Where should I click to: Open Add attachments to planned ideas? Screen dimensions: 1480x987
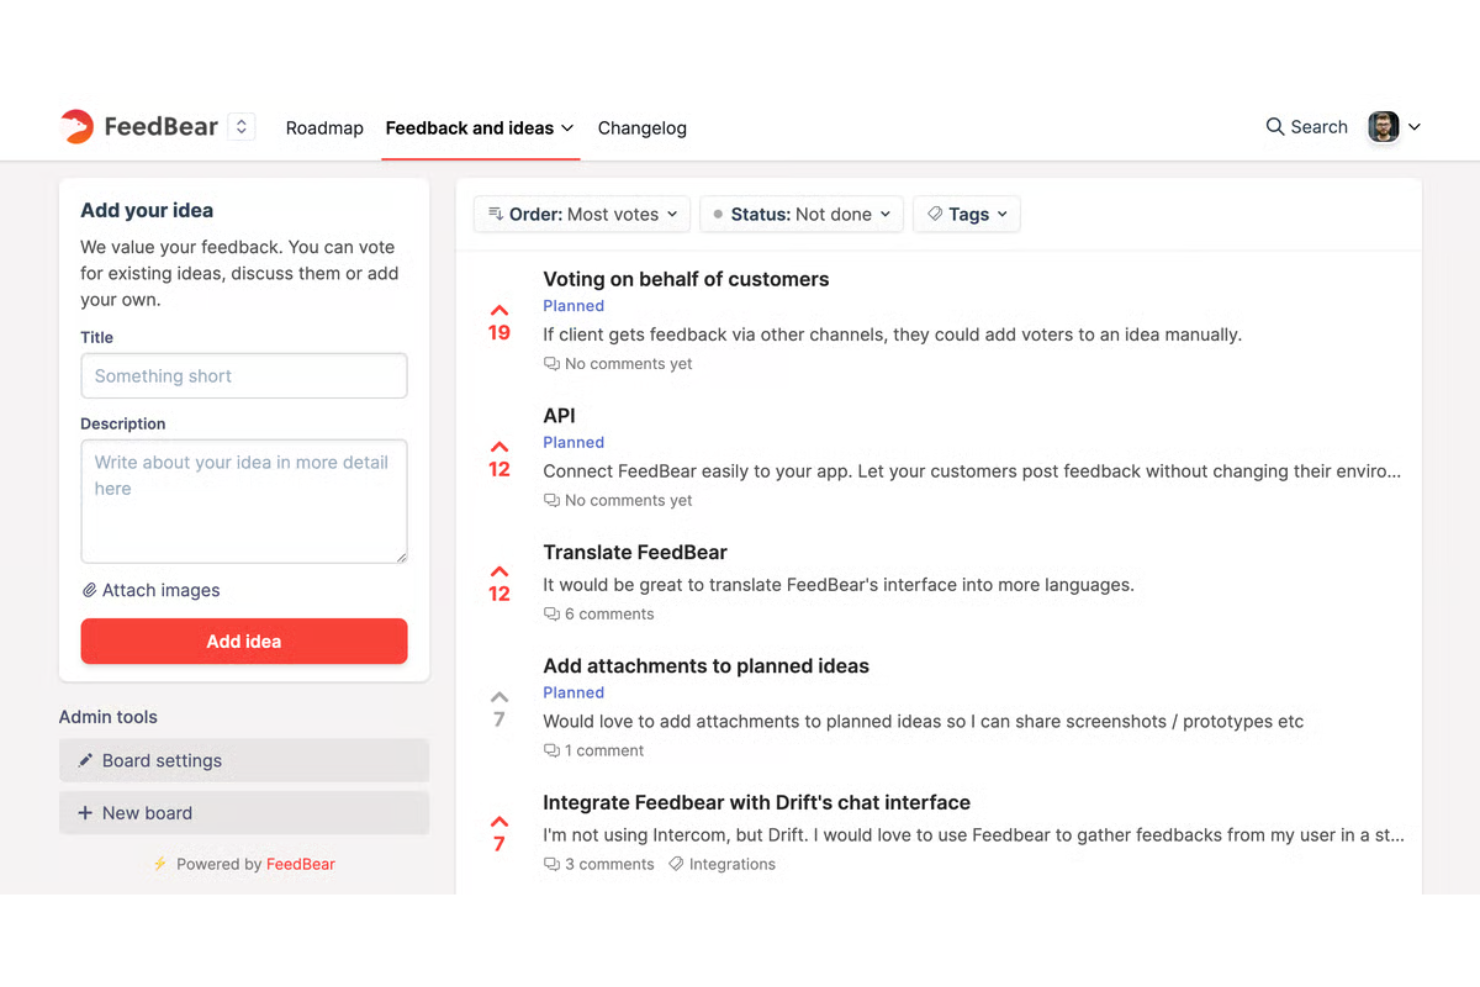(x=706, y=666)
